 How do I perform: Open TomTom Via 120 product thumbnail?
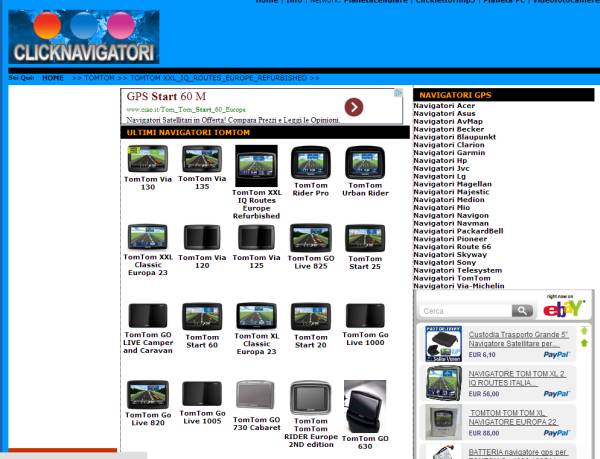coord(202,238)
